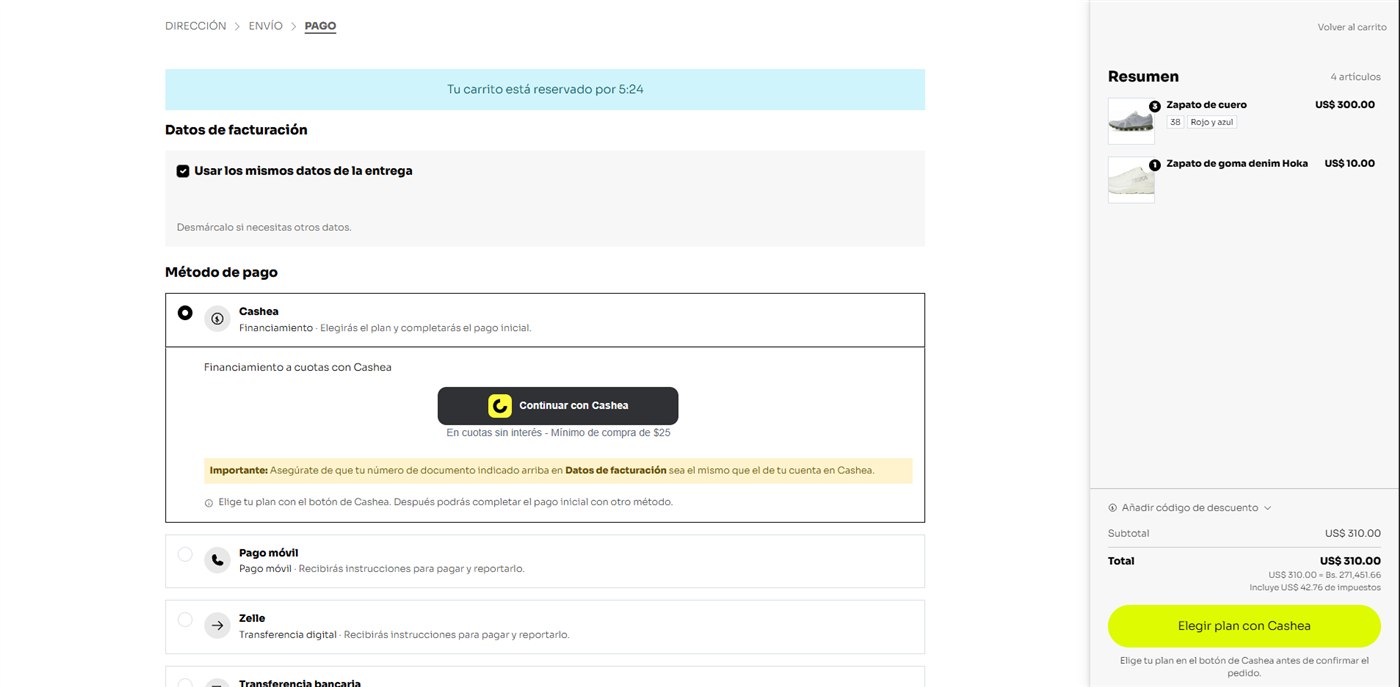The height and width of the screenshot is (687, 1400).
Task: Click the bold Total US$ 310.00 amount
Action: (x=1350, y=561)
